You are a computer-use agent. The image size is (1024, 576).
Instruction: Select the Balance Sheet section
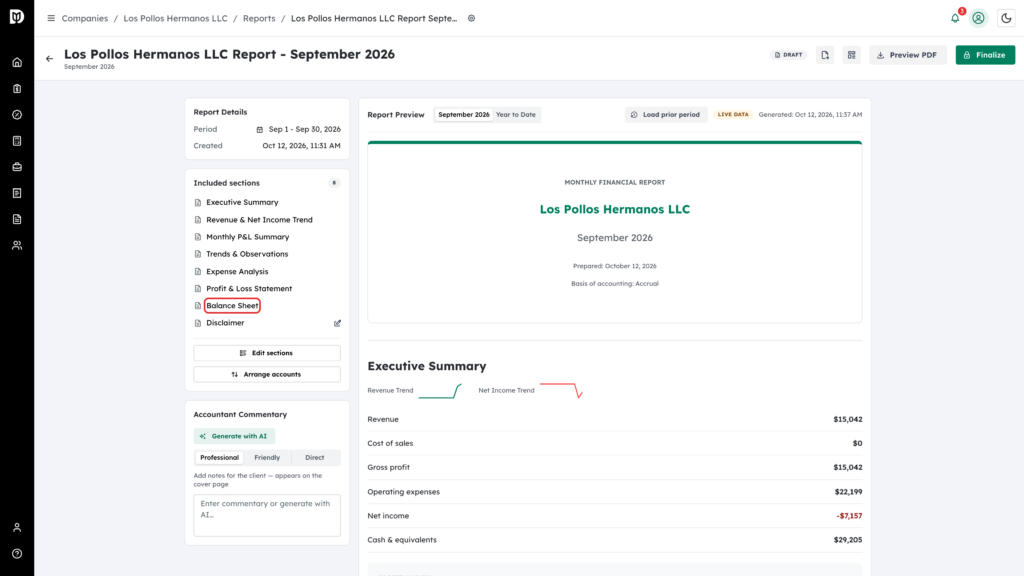pyautogui.click(x=232, y=306)
